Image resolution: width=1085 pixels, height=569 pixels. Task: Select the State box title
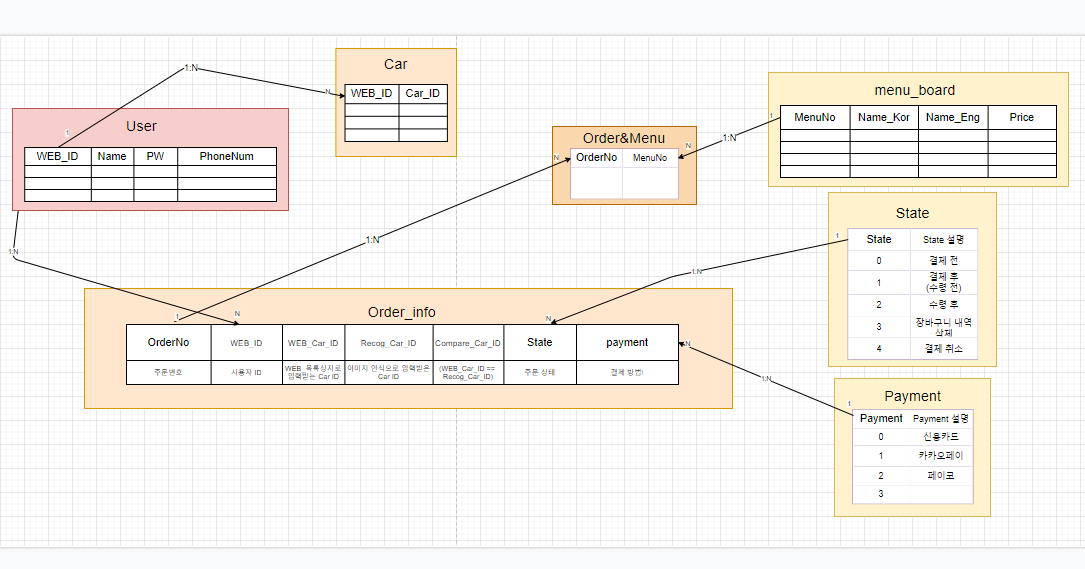[912, 213]
